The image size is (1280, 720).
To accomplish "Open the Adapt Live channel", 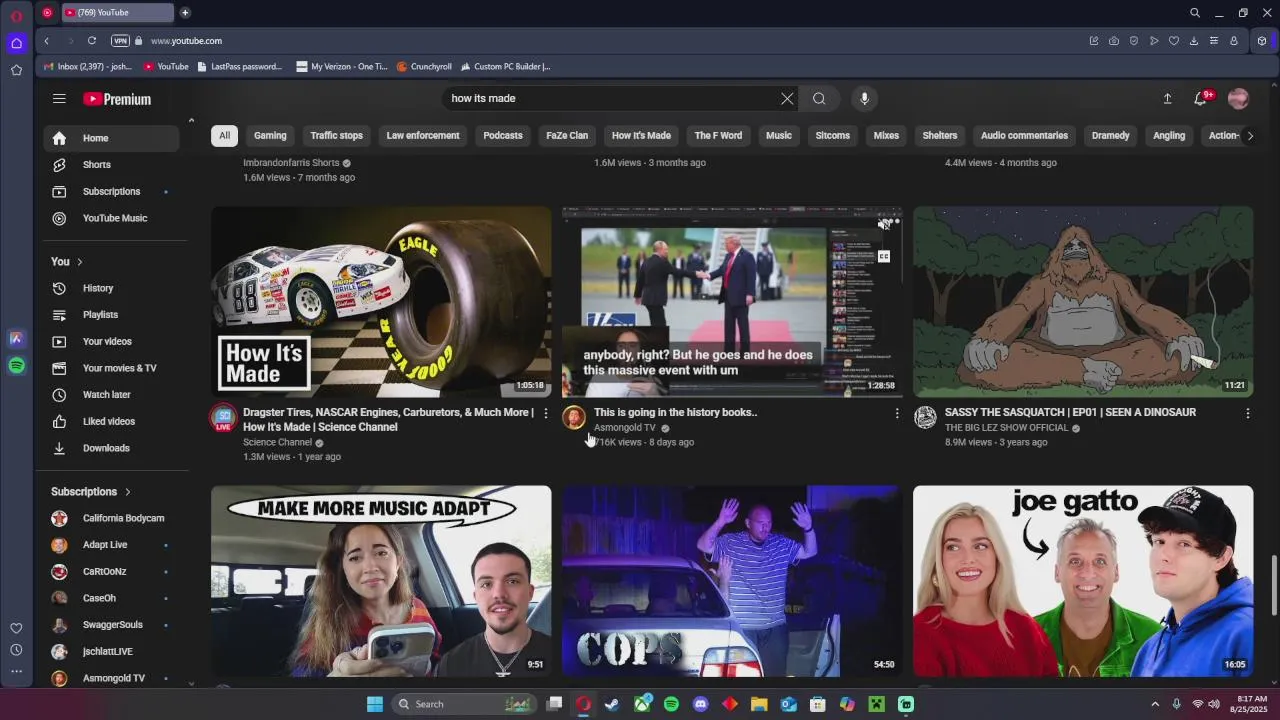I will tap(111, 545).
